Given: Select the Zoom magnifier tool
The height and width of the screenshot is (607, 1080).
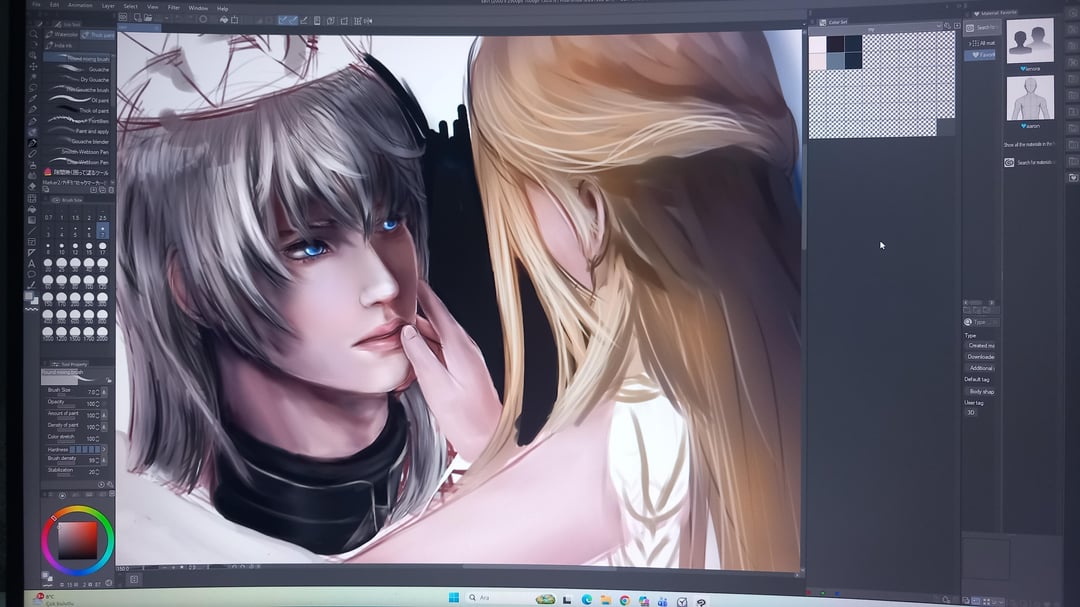Looking at the screenshot, I should (33, 33).
